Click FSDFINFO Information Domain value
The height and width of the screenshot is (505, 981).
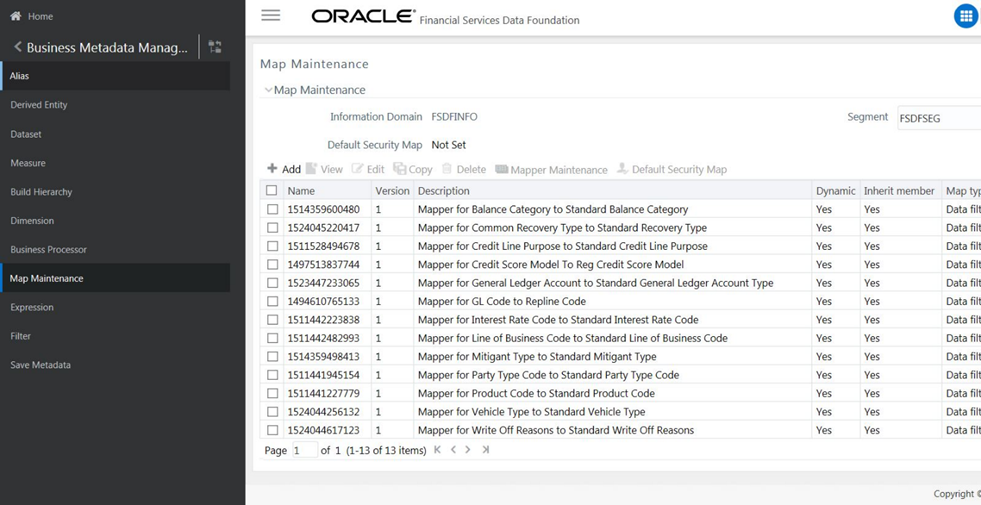pyautogui.click(x=454, y=116)
